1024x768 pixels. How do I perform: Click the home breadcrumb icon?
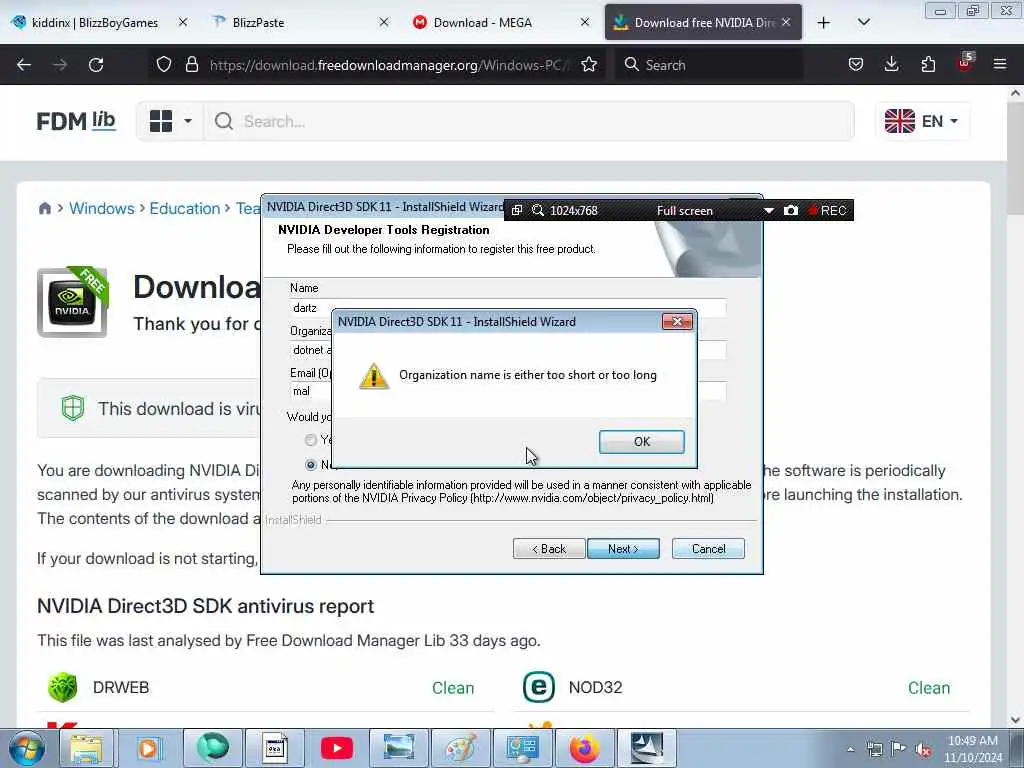click(44, 208)
